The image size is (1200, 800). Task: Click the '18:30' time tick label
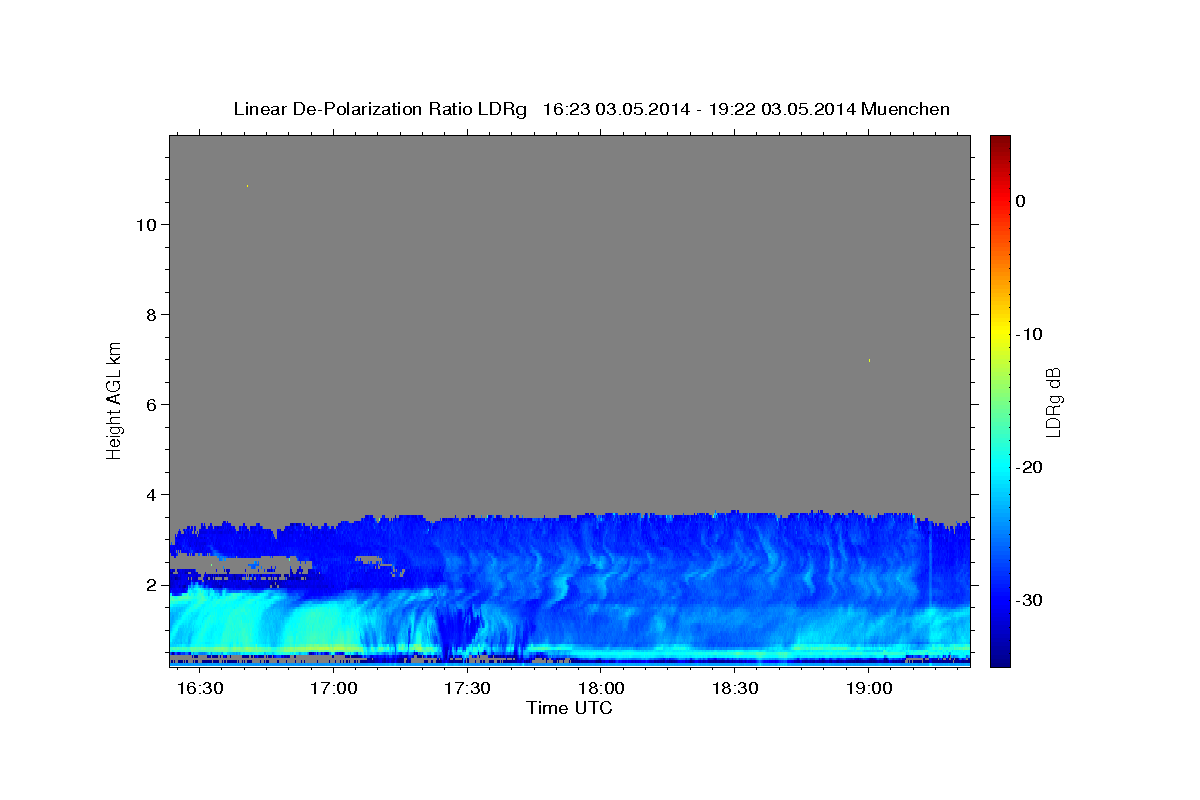[735, 689]
